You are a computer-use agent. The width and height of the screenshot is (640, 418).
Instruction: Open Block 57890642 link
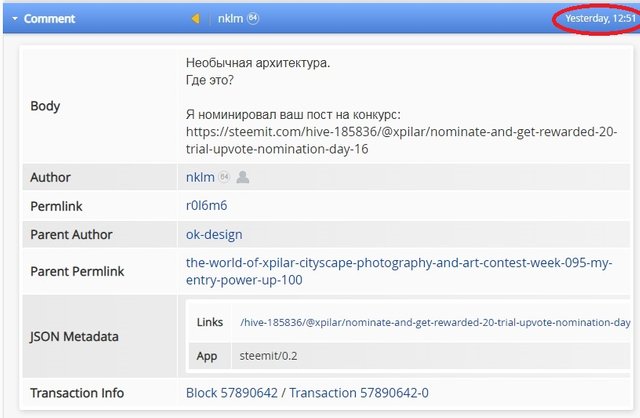[232, 393]
